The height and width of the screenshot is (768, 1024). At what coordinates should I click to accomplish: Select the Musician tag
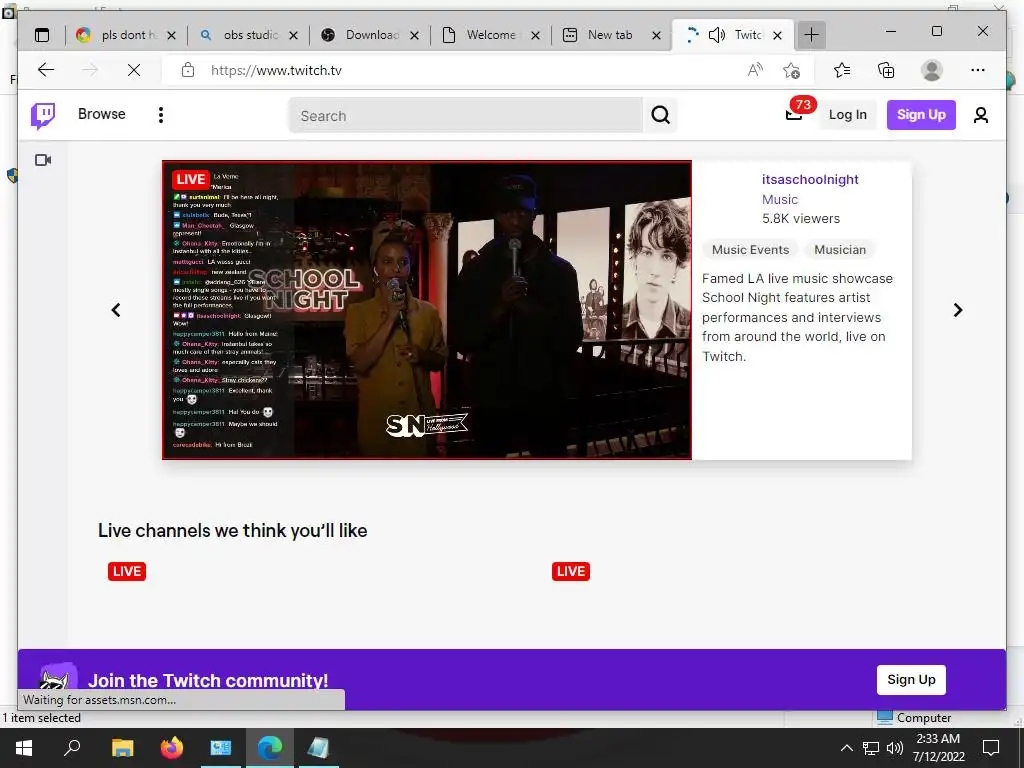click(840, 249)
